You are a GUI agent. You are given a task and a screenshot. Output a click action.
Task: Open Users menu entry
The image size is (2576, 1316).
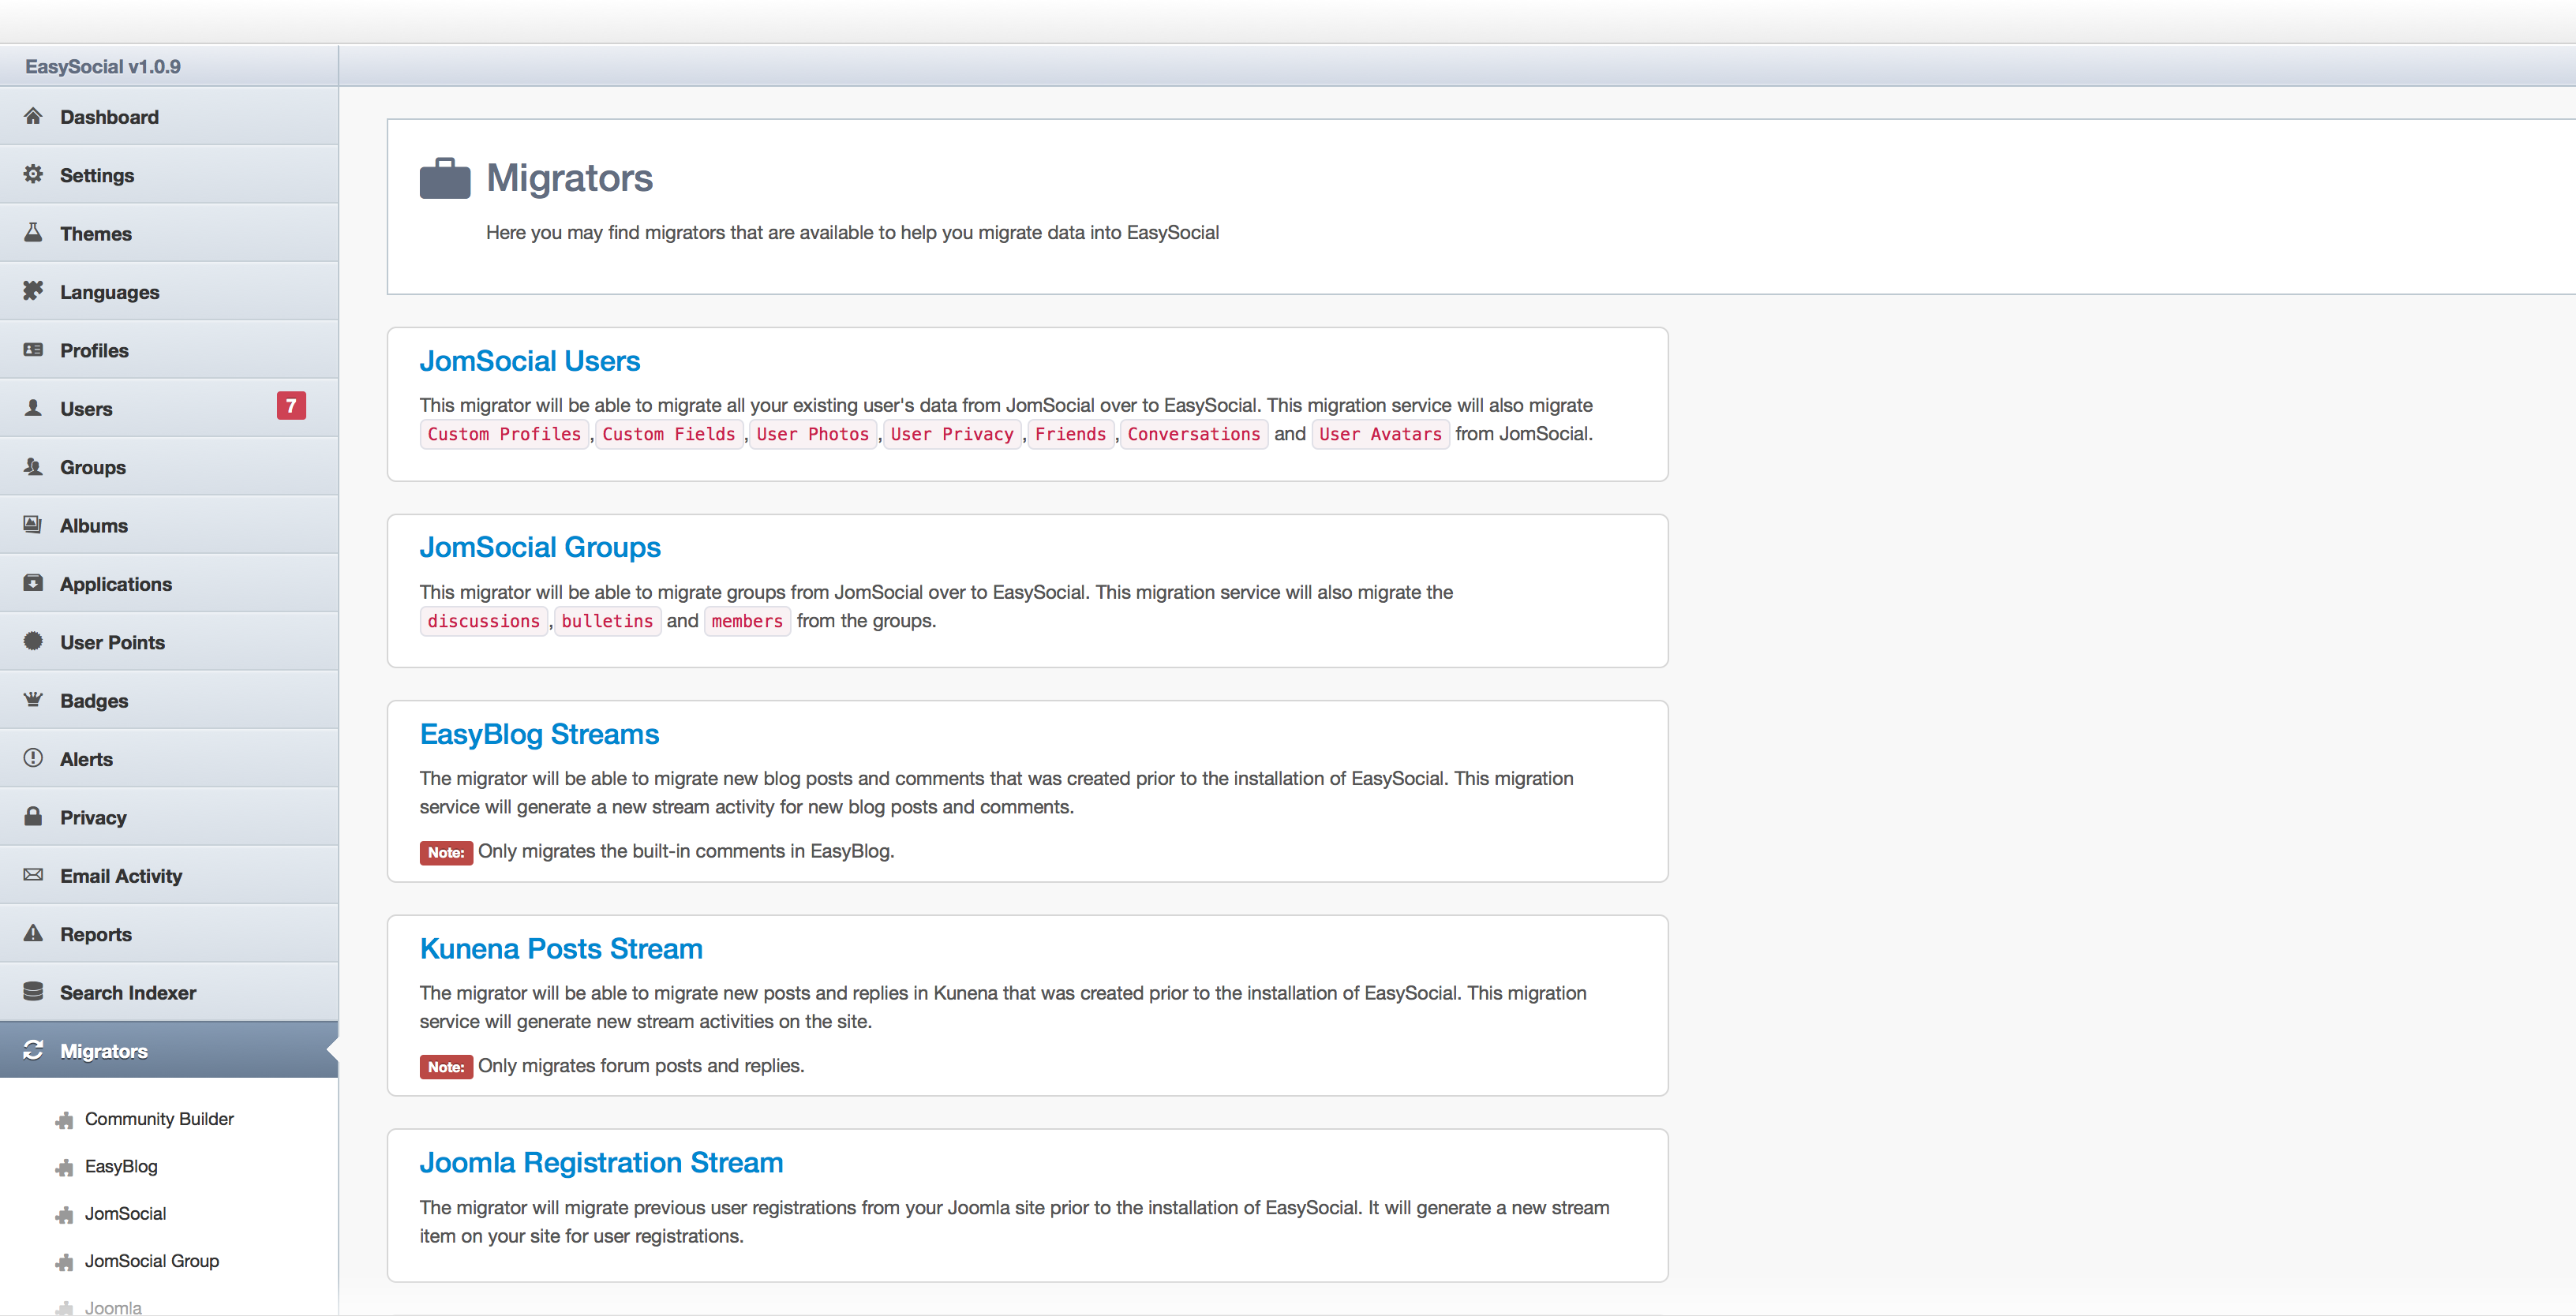coord(169,408)
